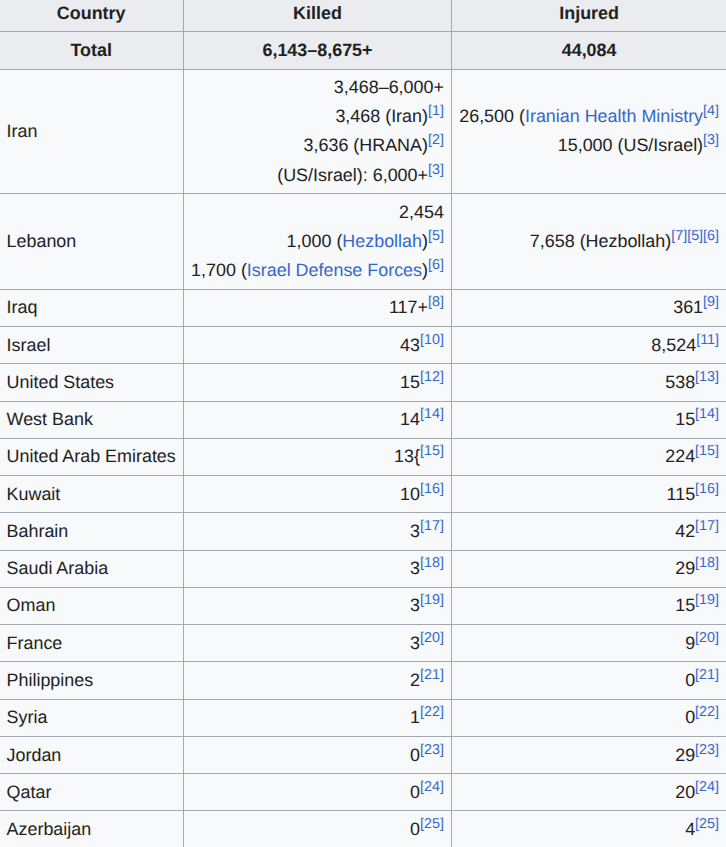Open citation [18] in Saudi Arabia killed cell

pyautogui.click(x=432, y=563)
